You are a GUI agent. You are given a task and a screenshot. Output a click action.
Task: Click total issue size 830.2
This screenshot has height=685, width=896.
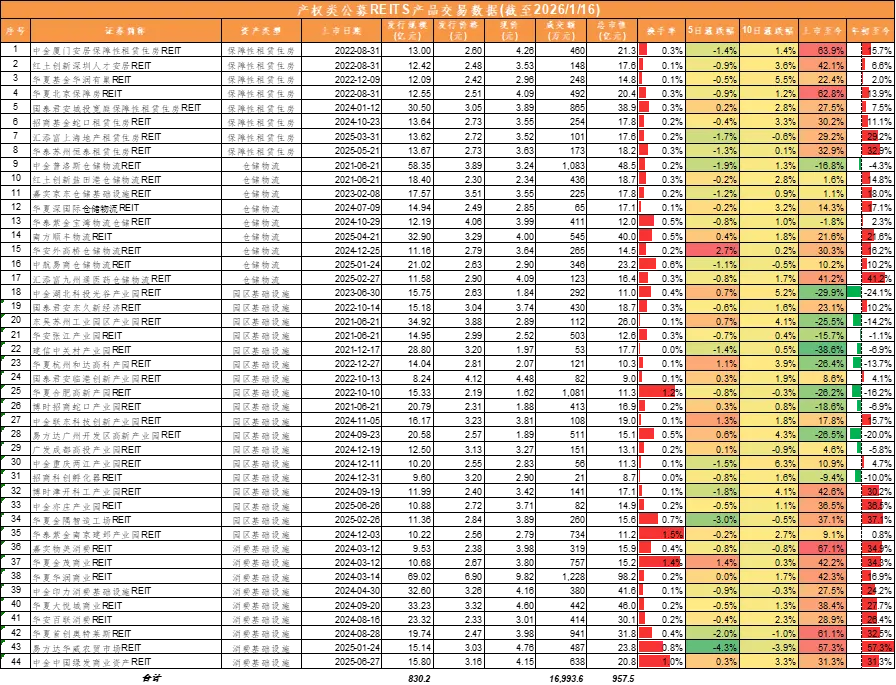click(x=420, y=678)
